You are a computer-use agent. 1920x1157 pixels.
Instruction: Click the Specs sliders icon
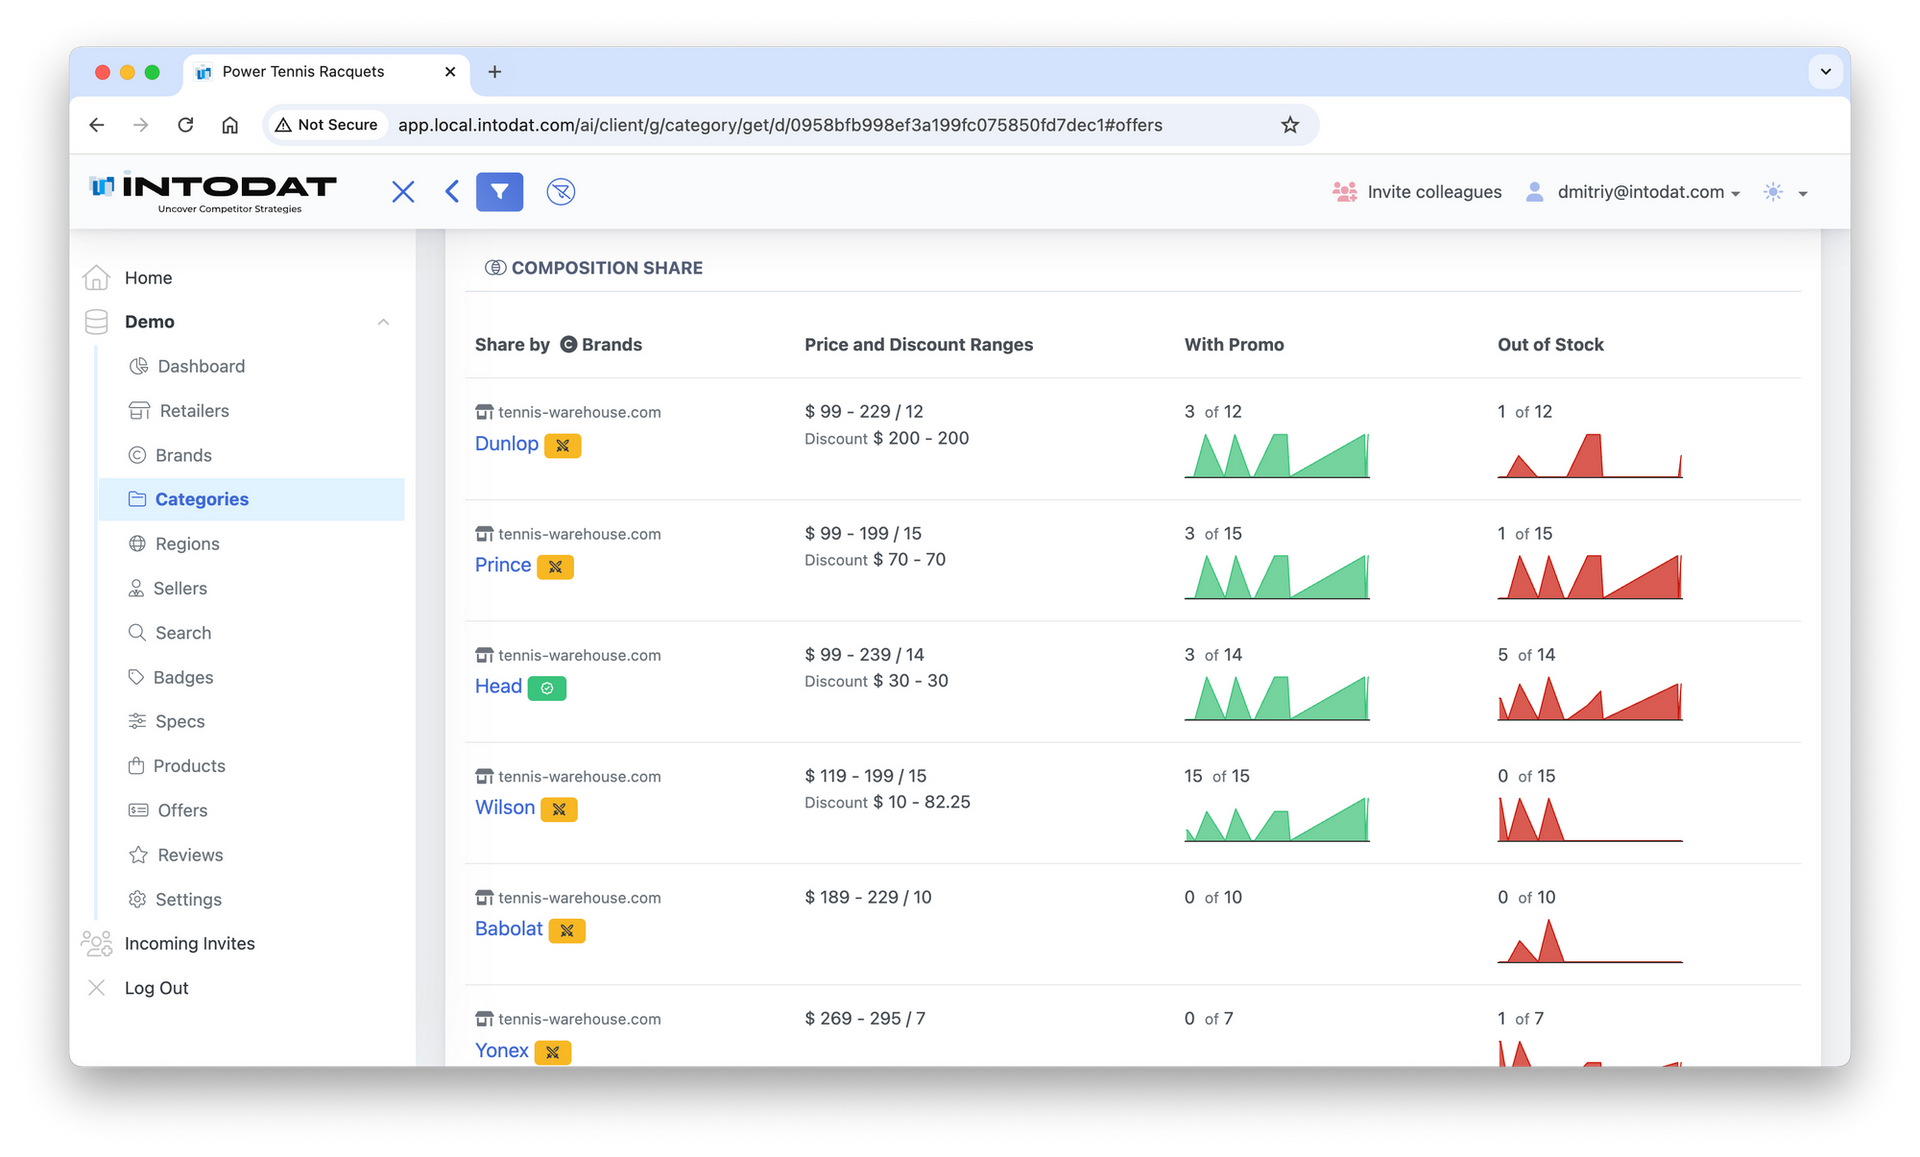(x=137, y=721)
